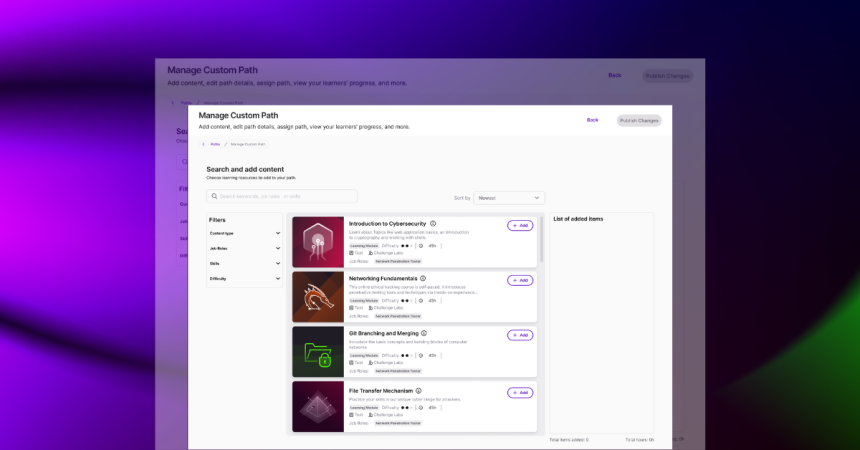Add Introduction to Cybersecurity to the path
Viewport: 860px width, 450px height.
pyautogui.click(x=520, y=226)
